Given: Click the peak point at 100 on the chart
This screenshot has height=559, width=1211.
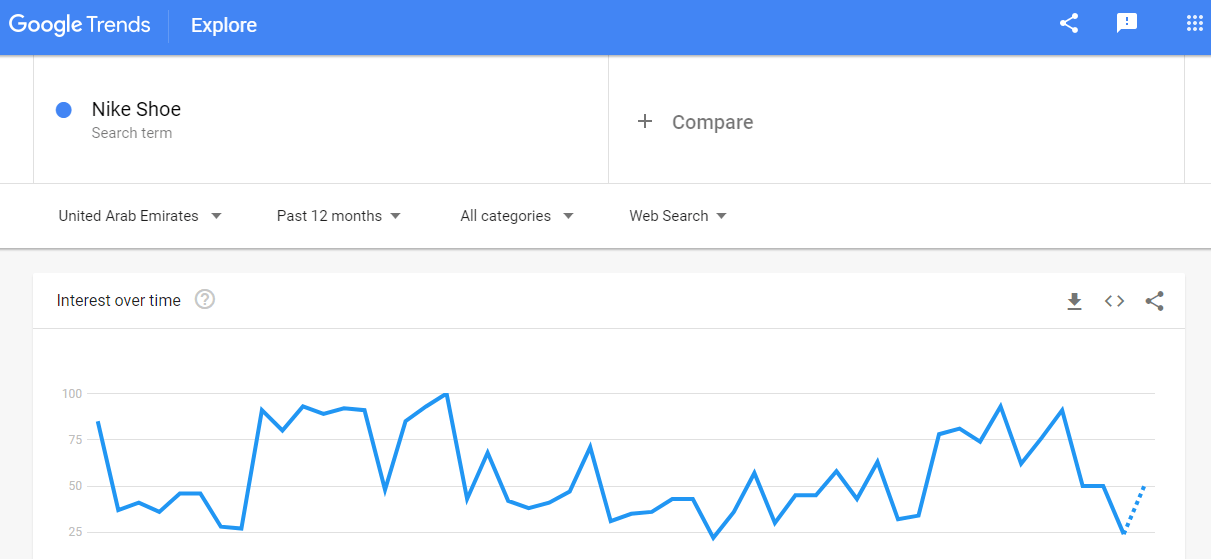Looking at the screenshot, I should (446, 395).
